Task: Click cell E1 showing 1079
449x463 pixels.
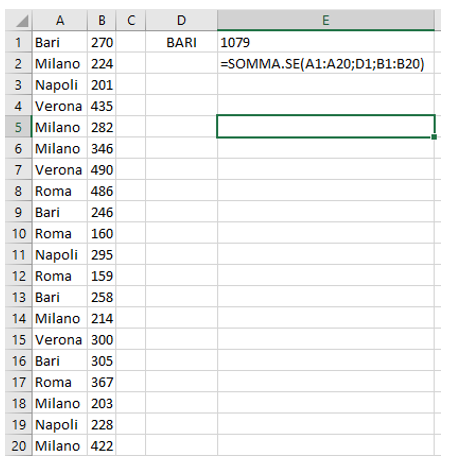Action: point(326,42)
